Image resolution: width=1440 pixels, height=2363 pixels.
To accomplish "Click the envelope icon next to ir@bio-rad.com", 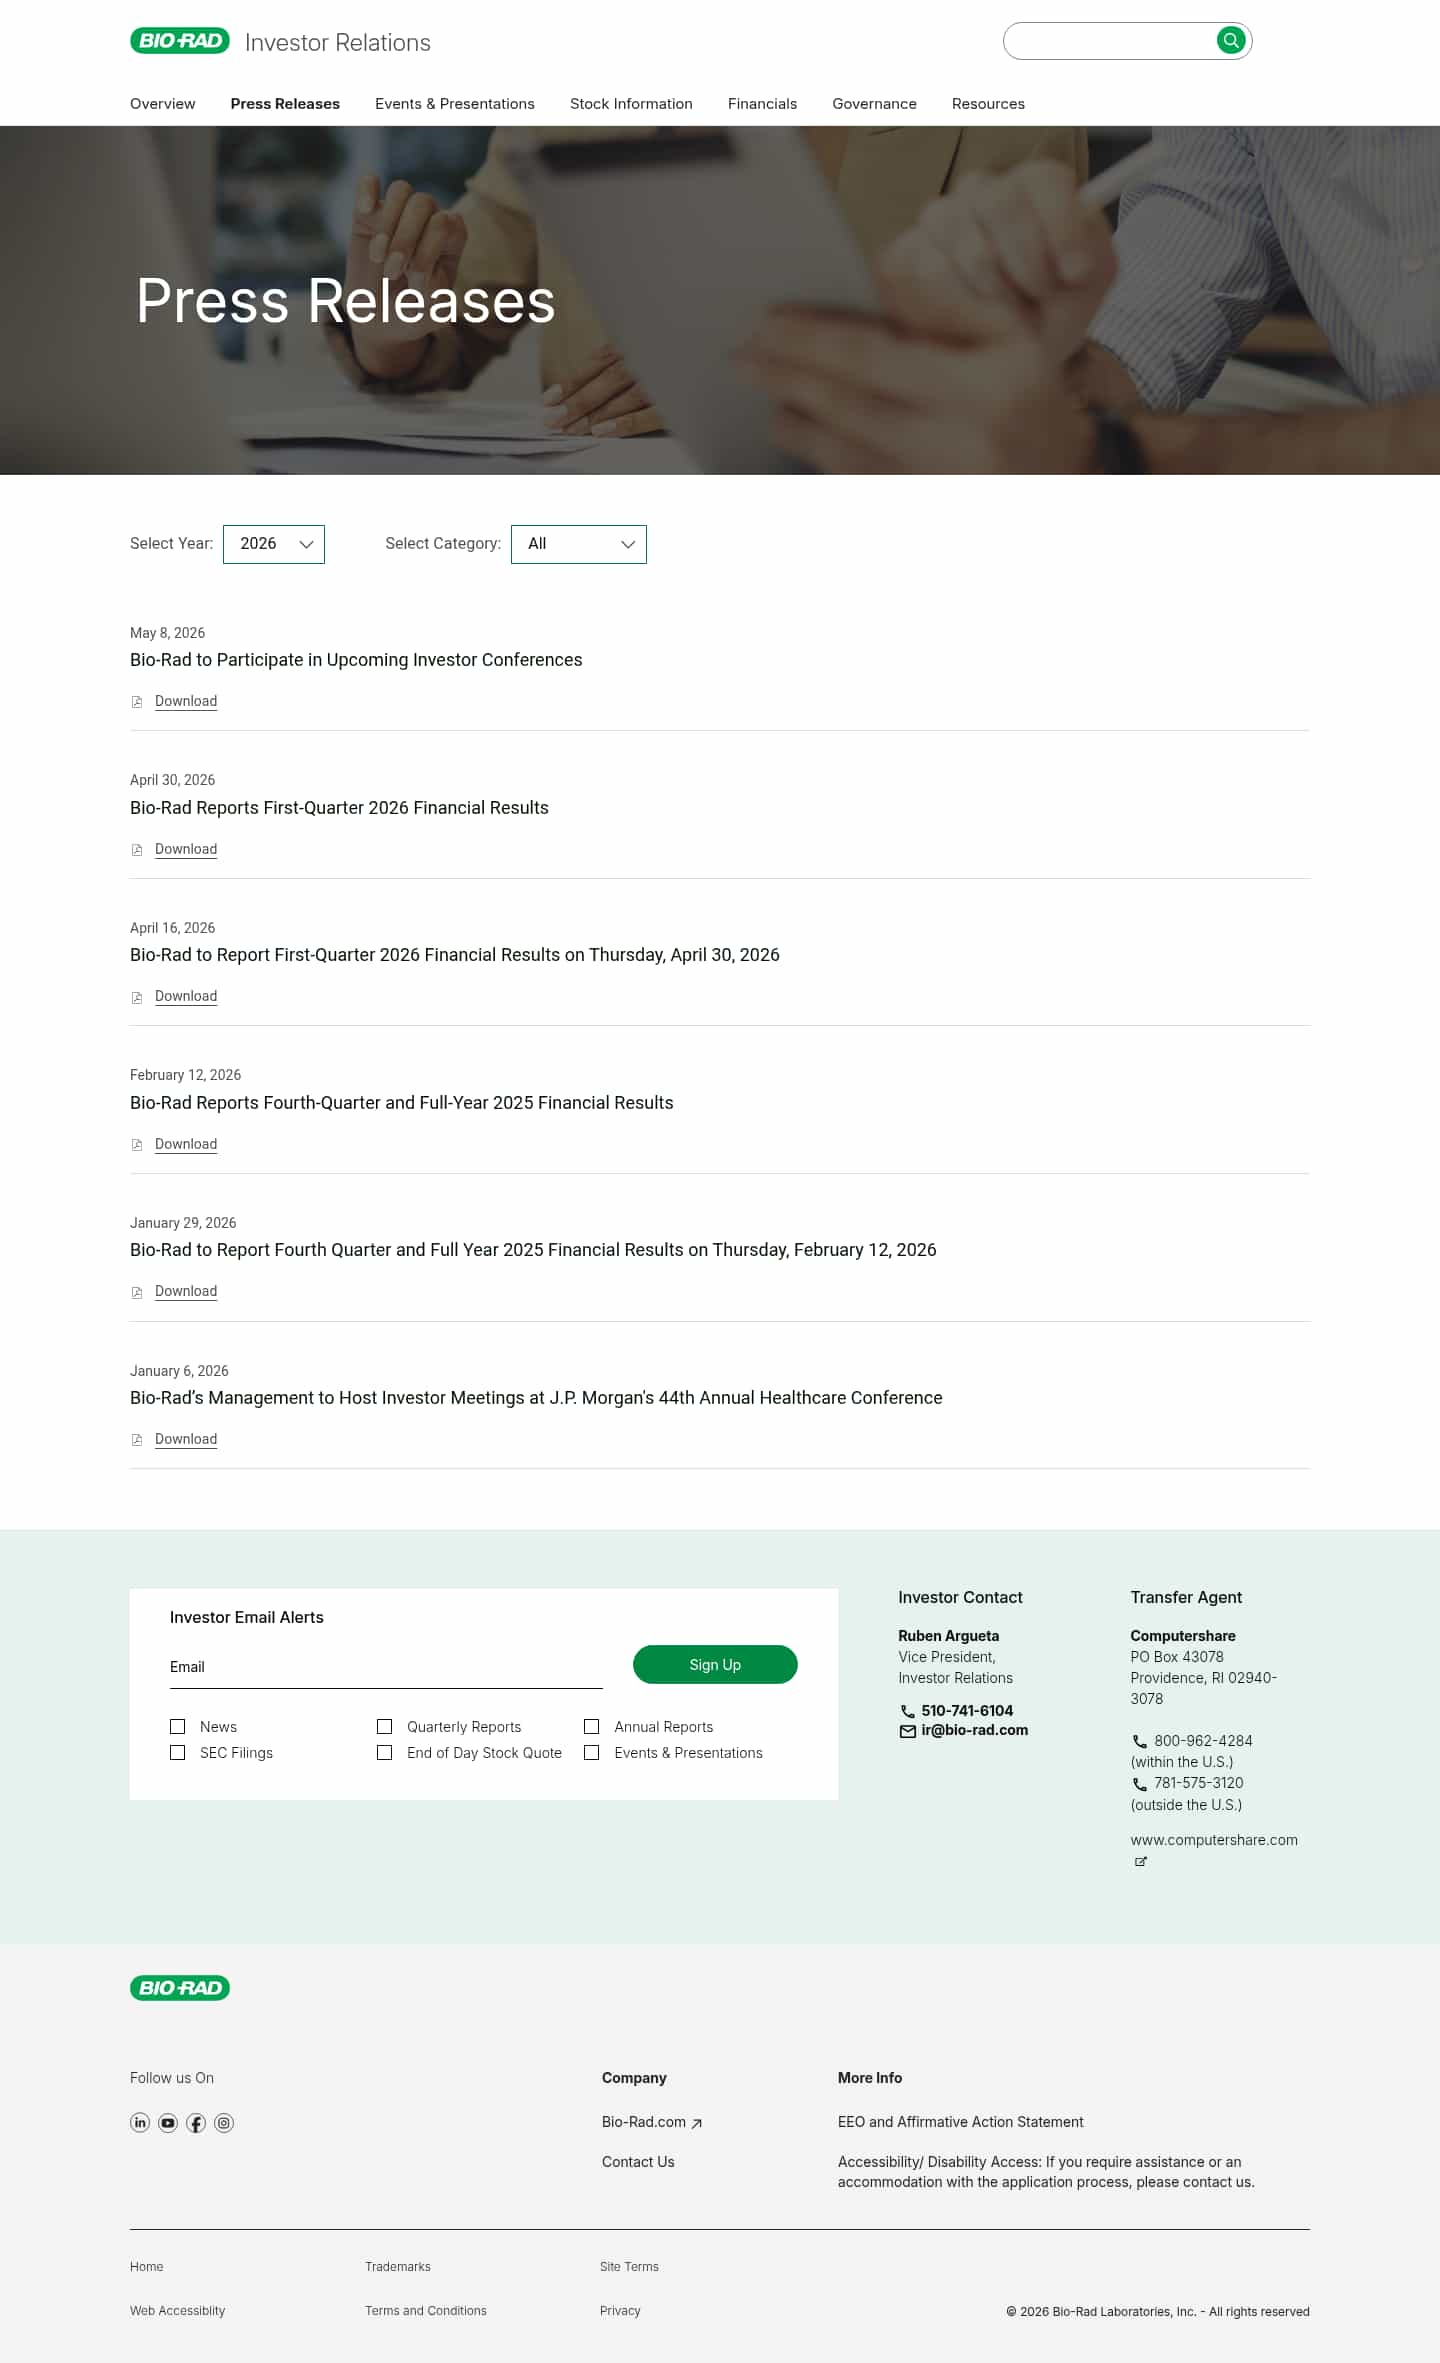I will click(907, 1732).
